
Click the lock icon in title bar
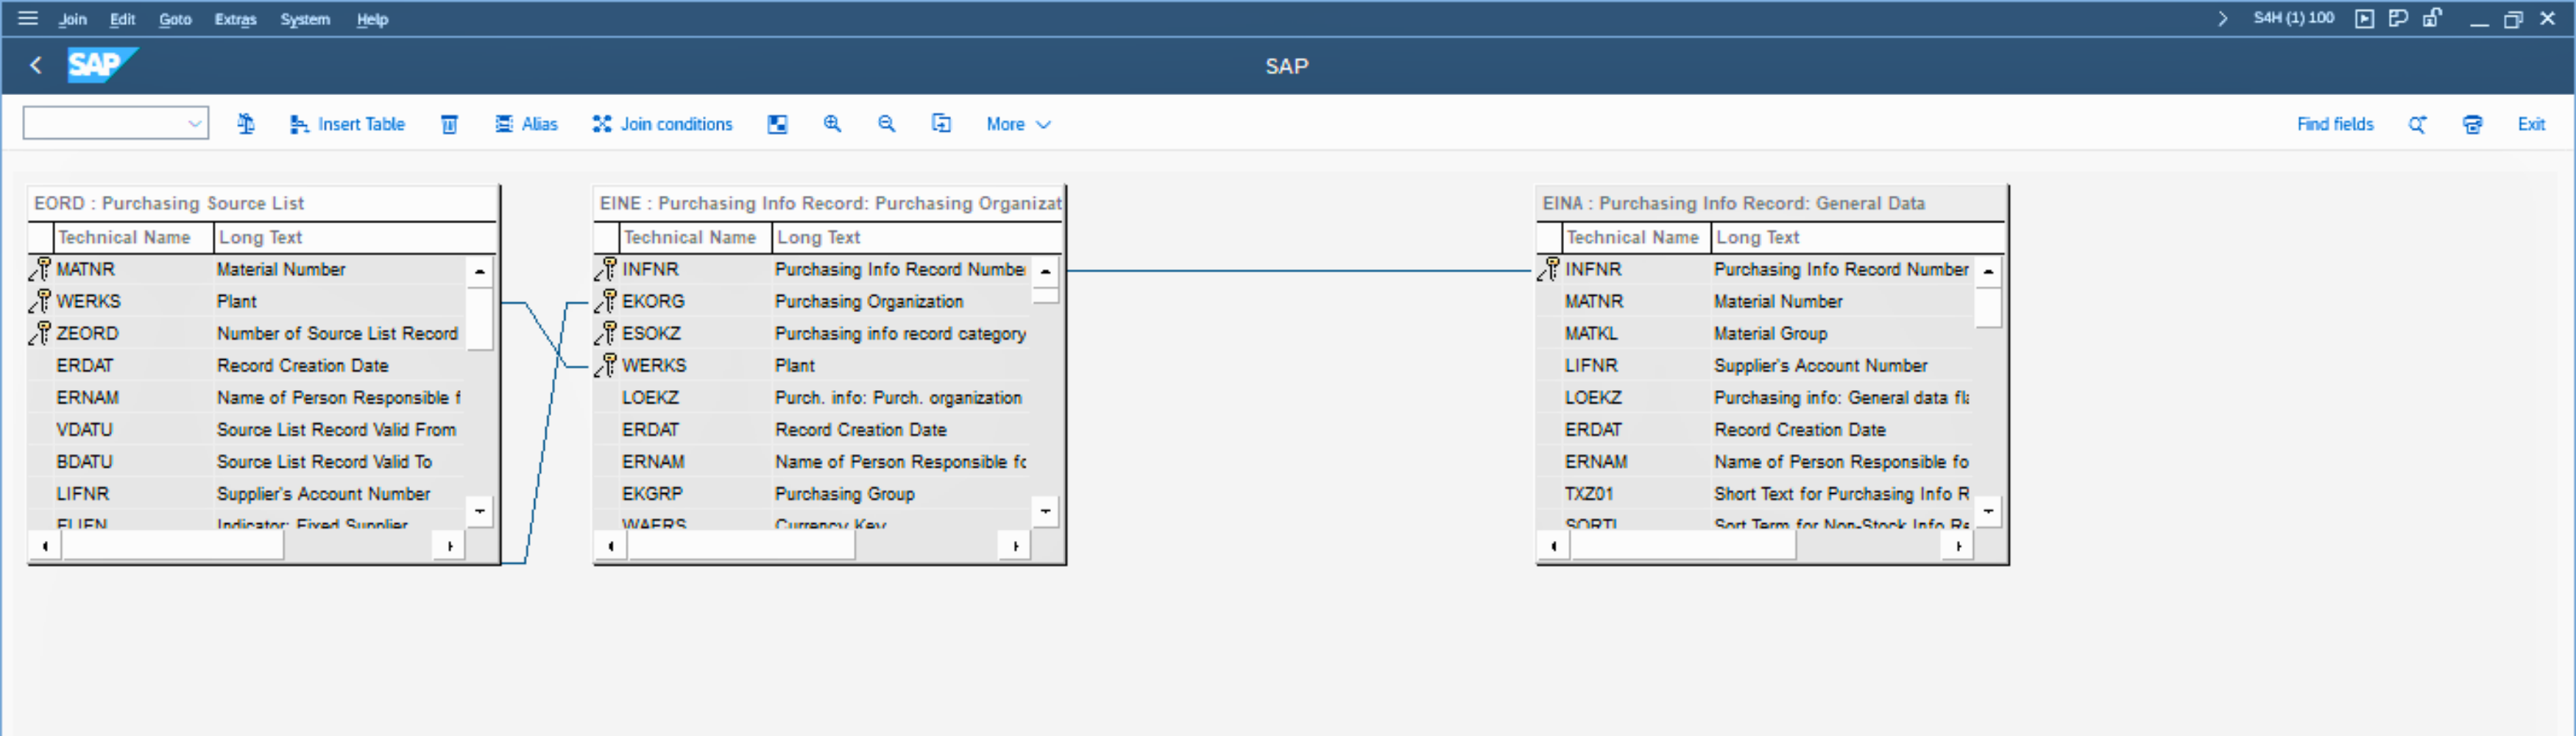2432,18
